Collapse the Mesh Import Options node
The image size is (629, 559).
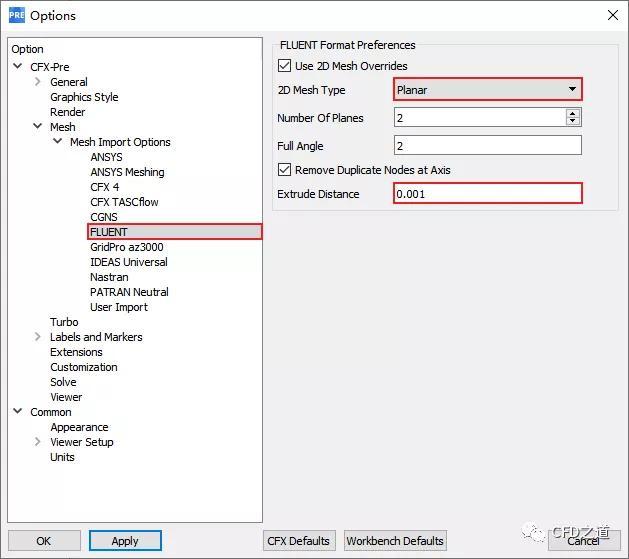point(58,141)
